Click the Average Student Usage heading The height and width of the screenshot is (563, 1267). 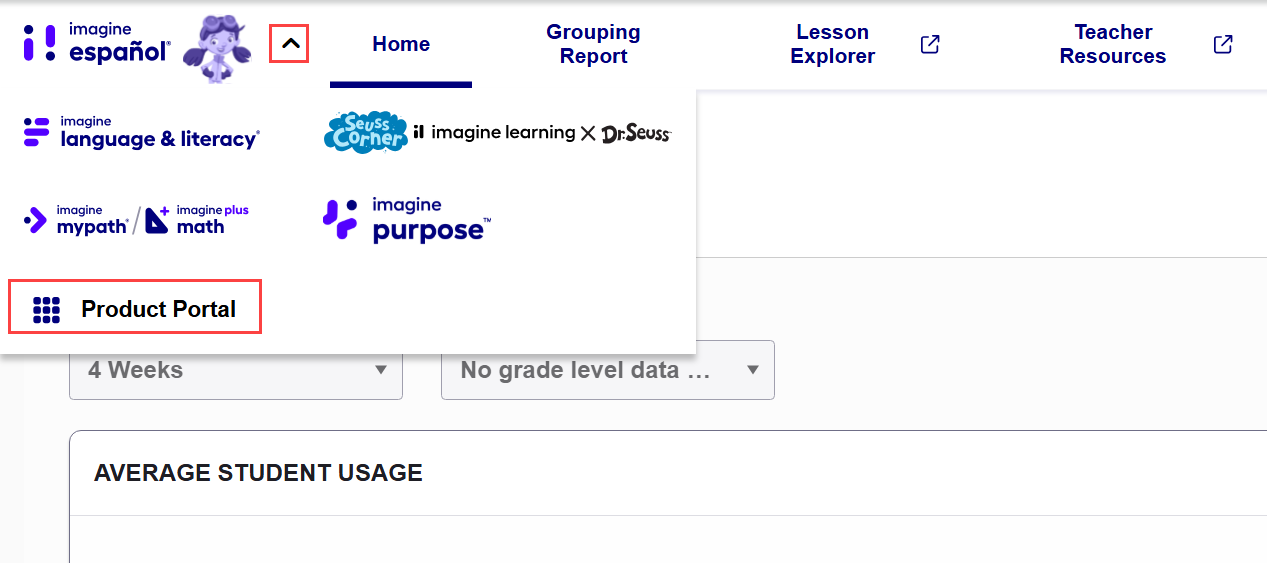click(x=258, y=473)
